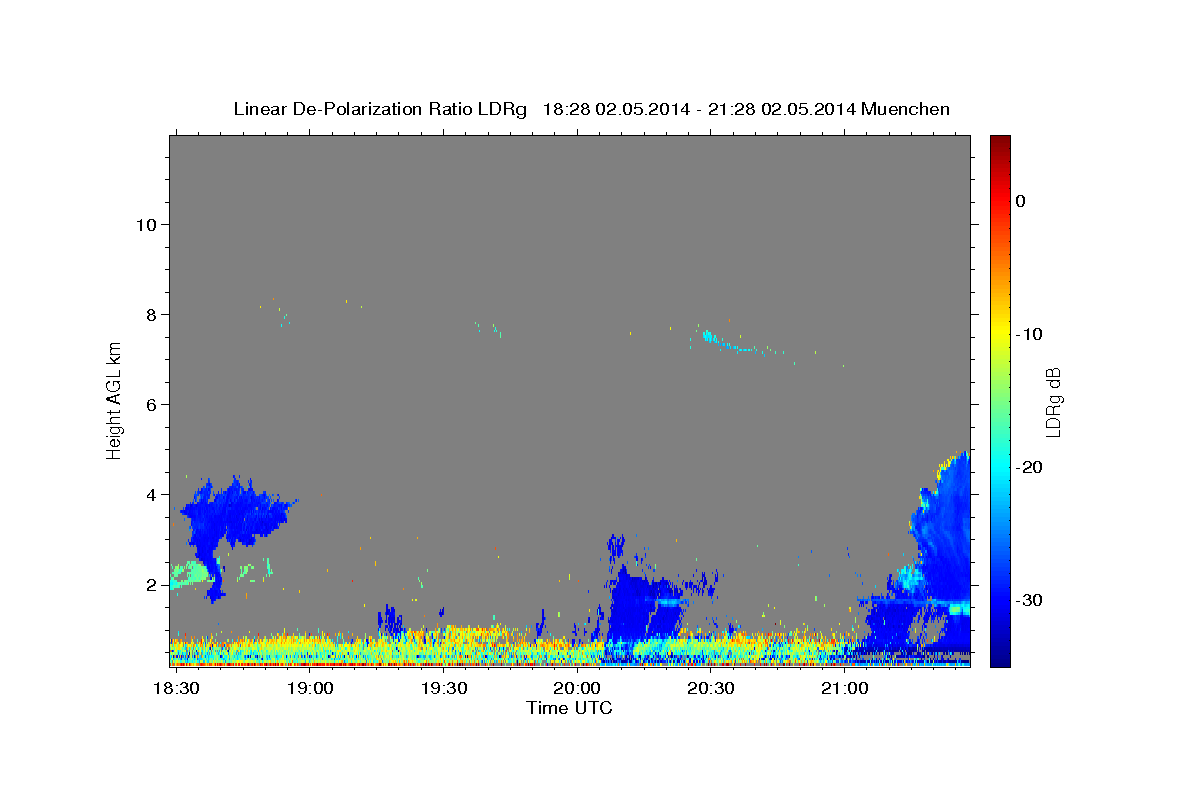Click the "Time UTC" axis label
The width and height of the screenshot is (1200, 800).
click(569, 708)
